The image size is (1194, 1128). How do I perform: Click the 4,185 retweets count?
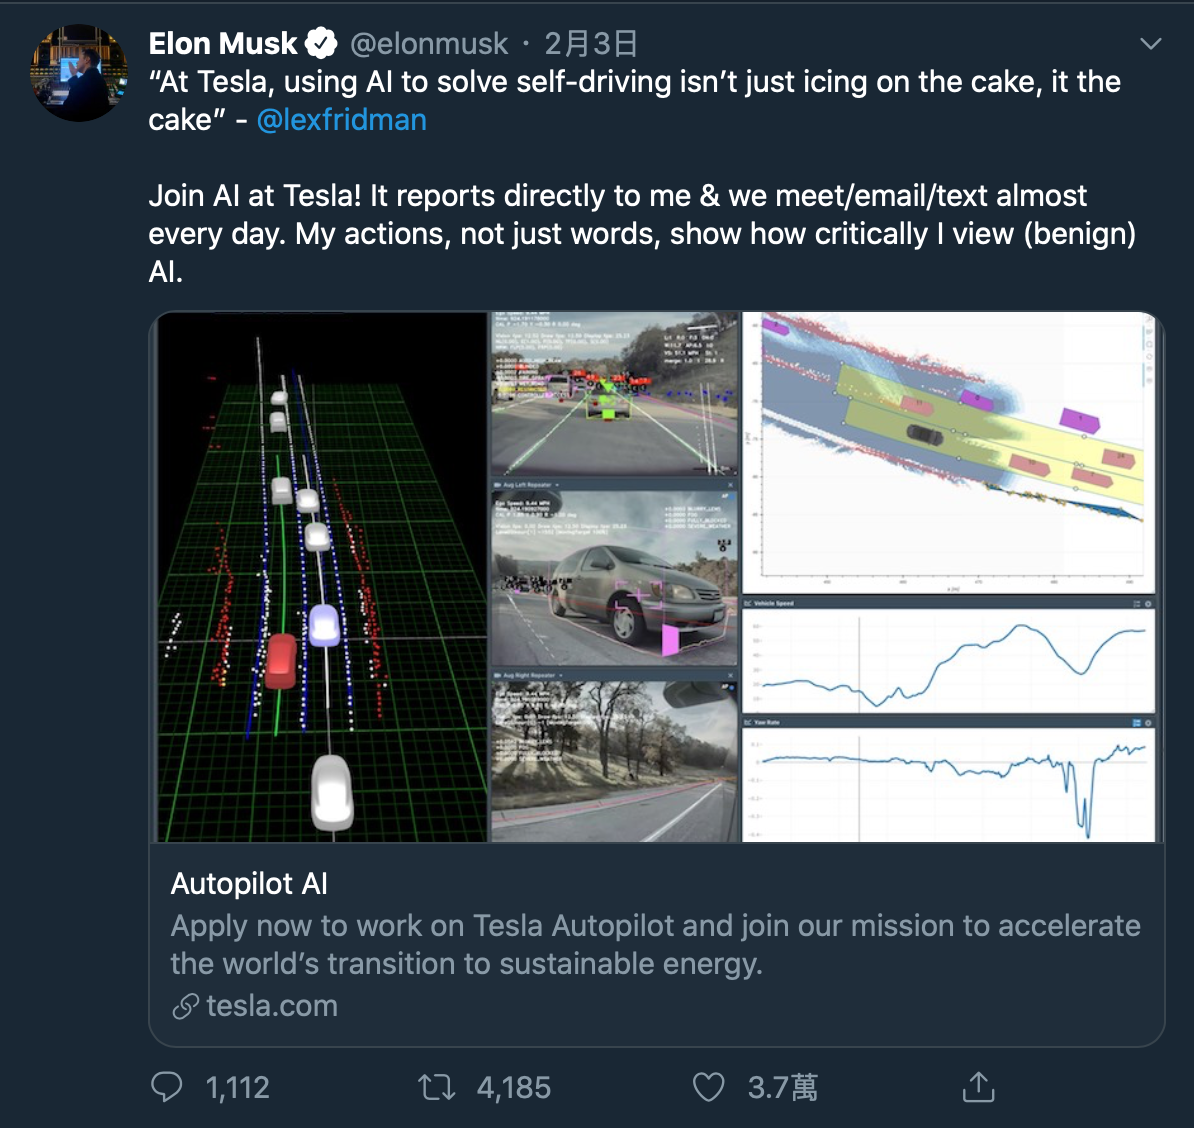click(x=514, y=1088)
